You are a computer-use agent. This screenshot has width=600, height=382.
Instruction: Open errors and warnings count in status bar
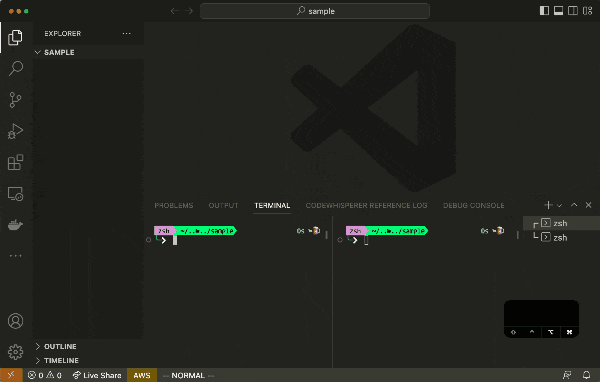tap(45, 375)
